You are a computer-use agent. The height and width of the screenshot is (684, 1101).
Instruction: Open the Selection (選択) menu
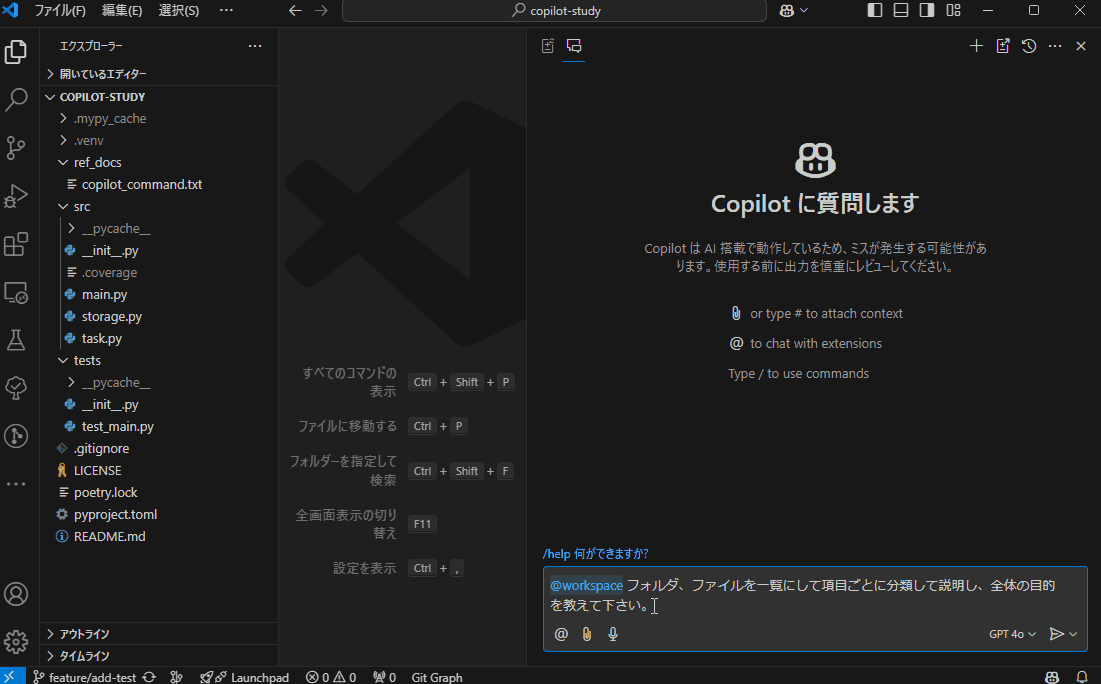[178, 11]
